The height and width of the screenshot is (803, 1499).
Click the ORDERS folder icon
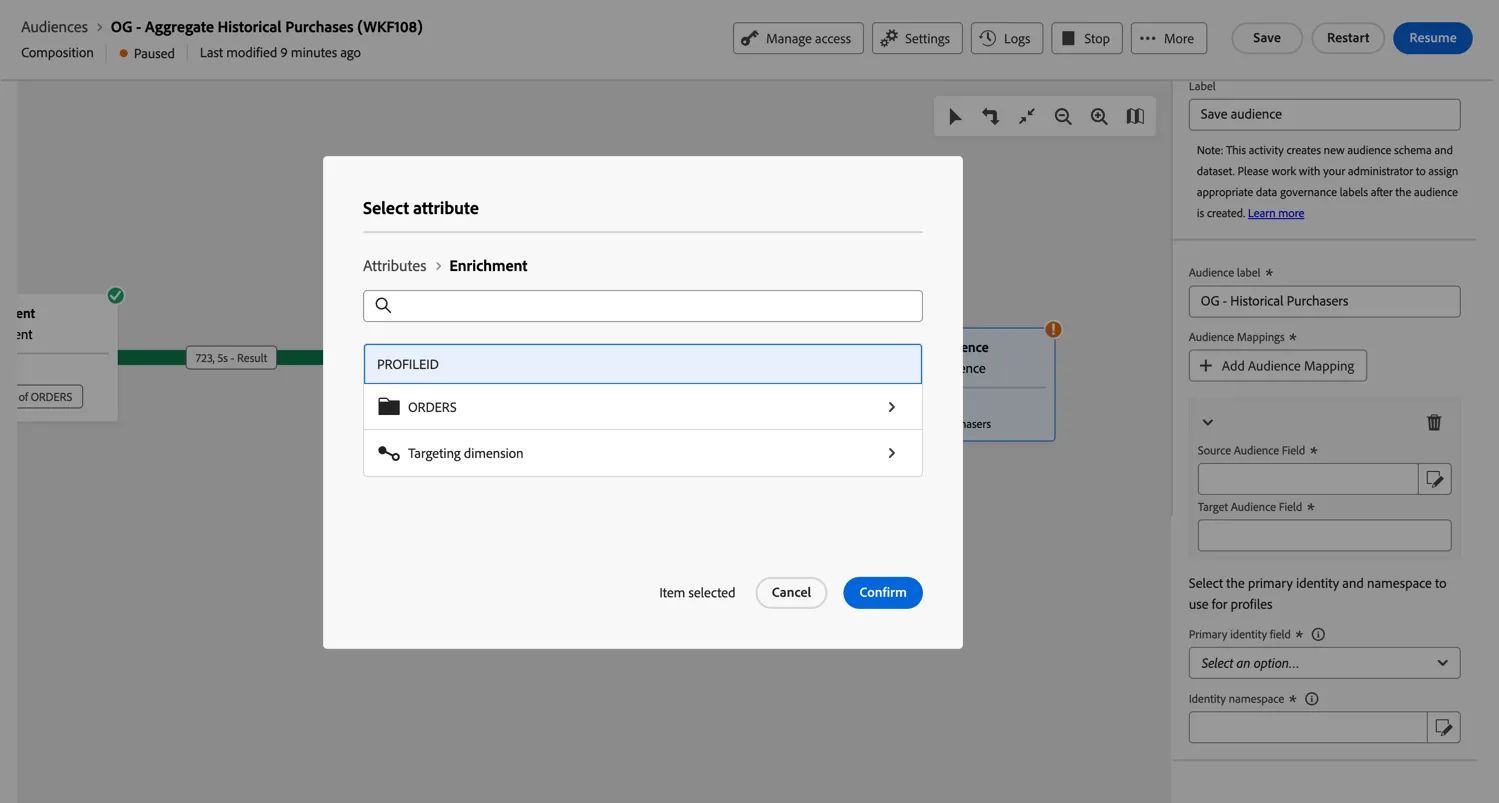click(x=389, y=407)
